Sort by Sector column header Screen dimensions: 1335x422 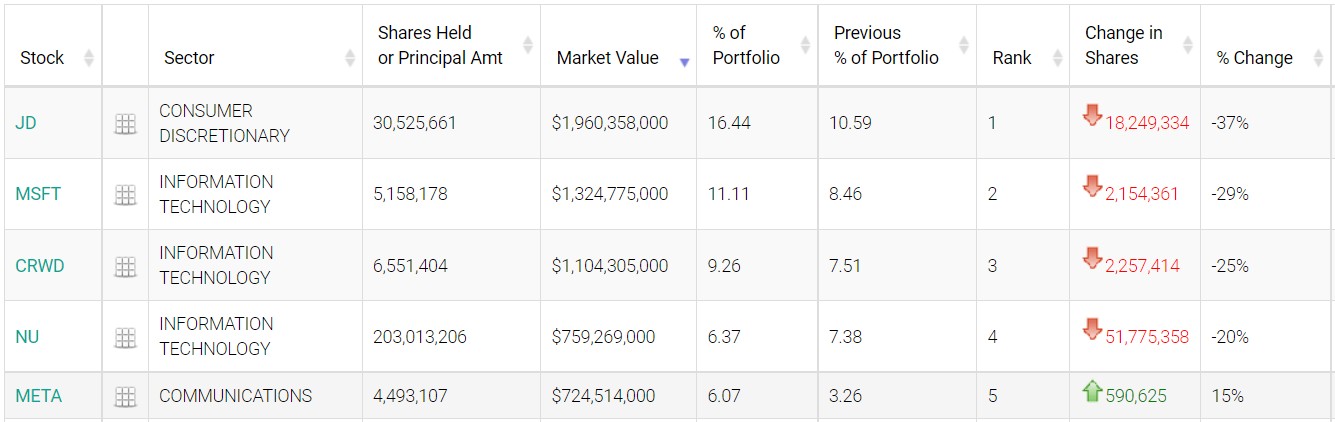click(189, 58)
